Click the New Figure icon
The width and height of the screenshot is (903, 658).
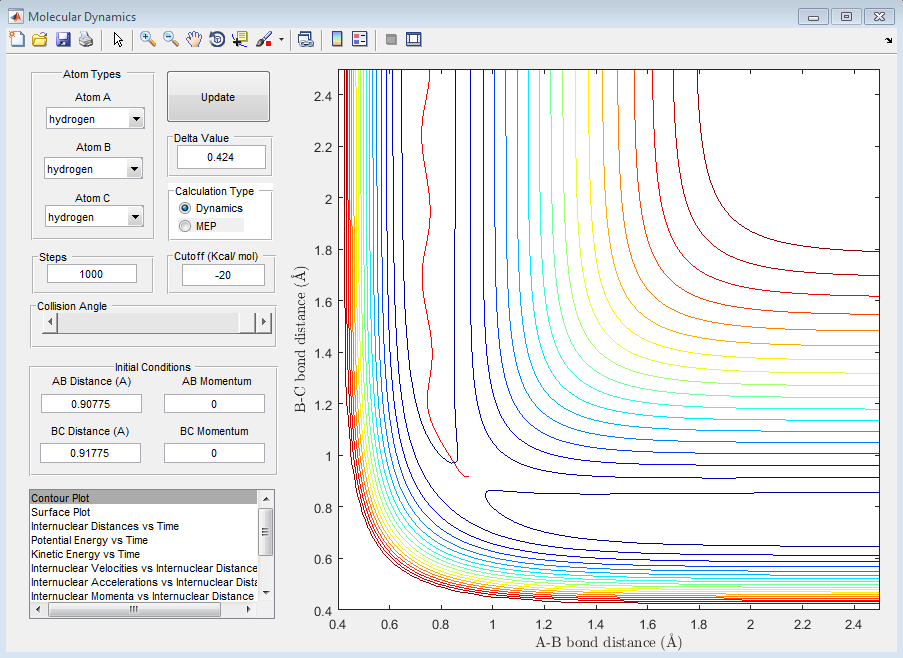tap(16, 39)
